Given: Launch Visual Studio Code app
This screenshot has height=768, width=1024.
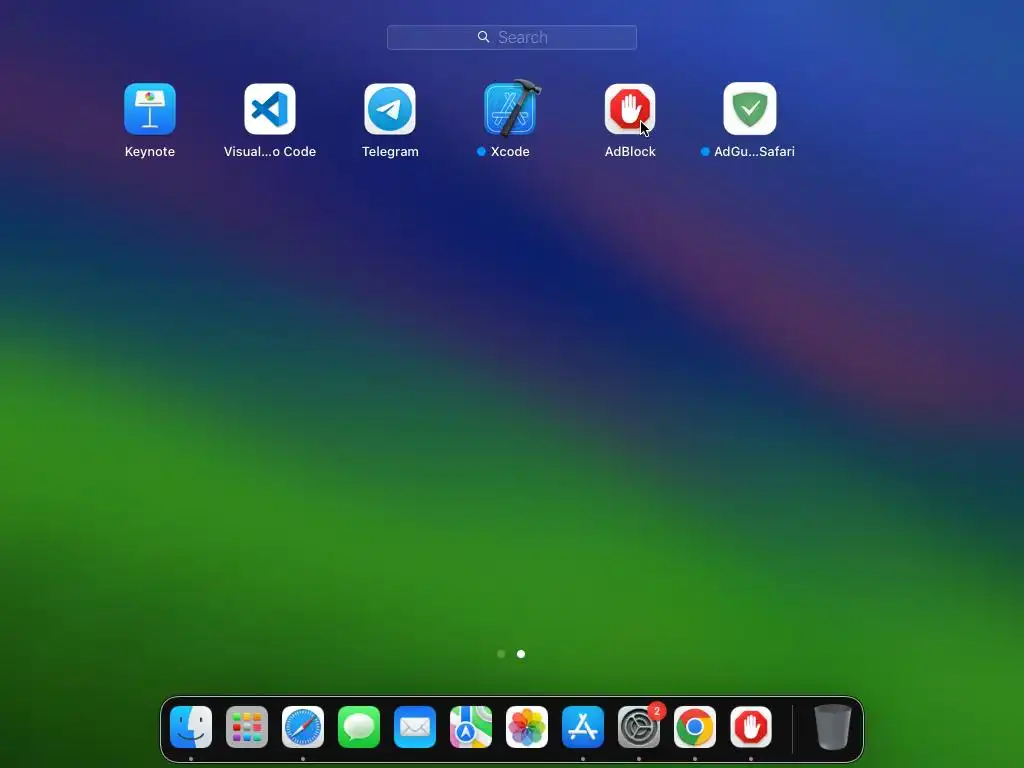Looking at the screenshot, I should [x=270, y=108].
